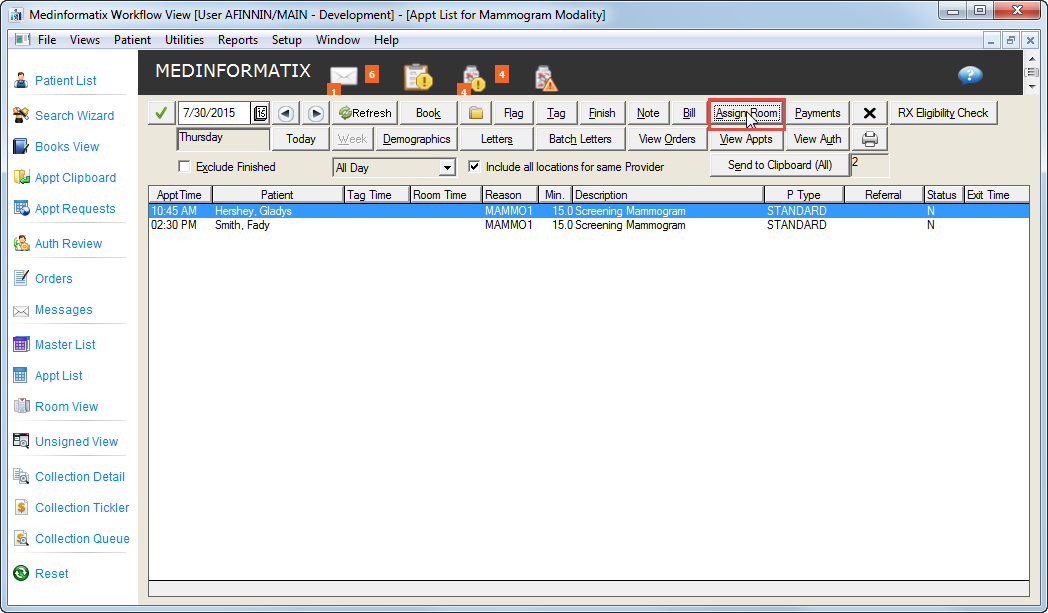The height and width of the screenshot is (613, 1048).
Task: Uncheck Include all locations for same Provider
Action: (x=474, y=167)
